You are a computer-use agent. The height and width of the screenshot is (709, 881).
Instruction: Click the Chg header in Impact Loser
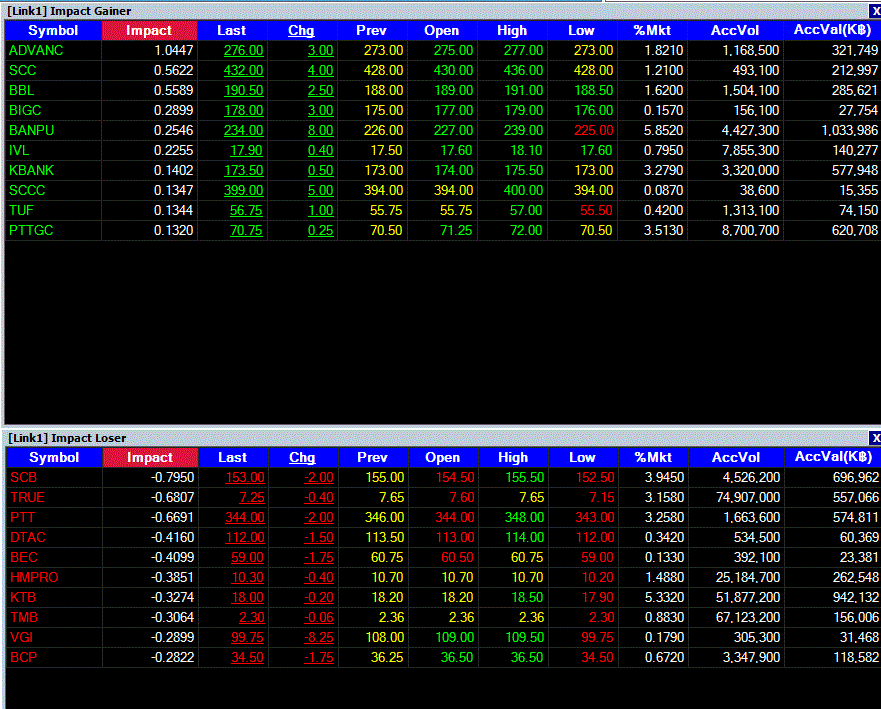pos(302,457)
